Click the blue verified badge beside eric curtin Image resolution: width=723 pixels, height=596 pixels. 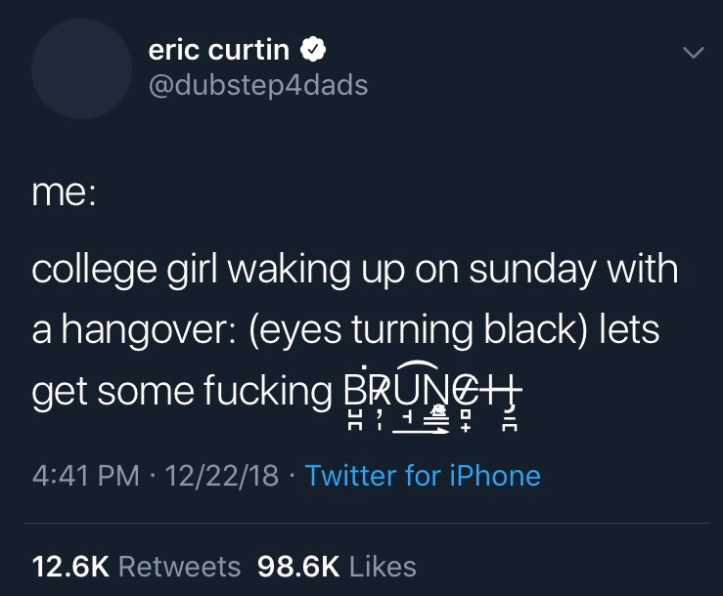[x=312, y=49]
